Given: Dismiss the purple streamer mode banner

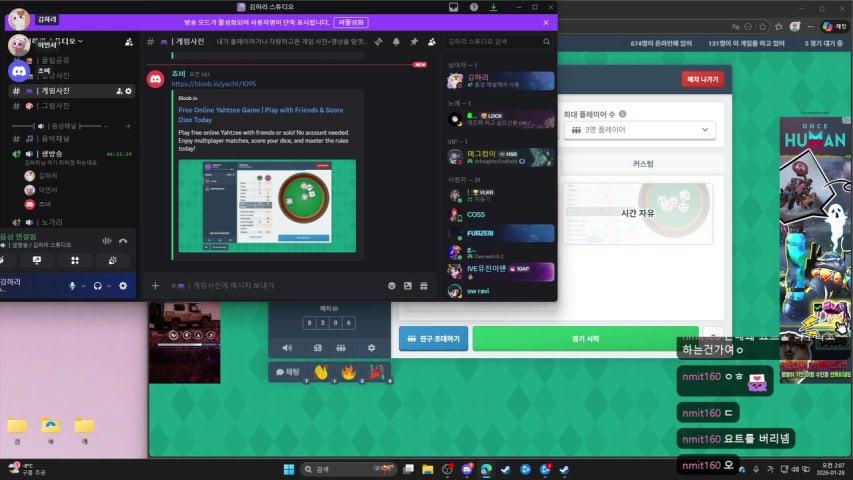Looking at the screenshot, I should (x=546, y=23).
